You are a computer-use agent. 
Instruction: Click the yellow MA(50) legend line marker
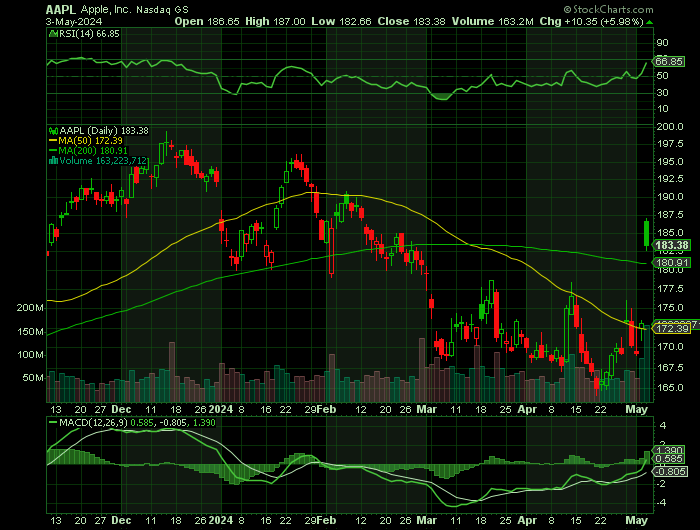click(x=53, y=141)
